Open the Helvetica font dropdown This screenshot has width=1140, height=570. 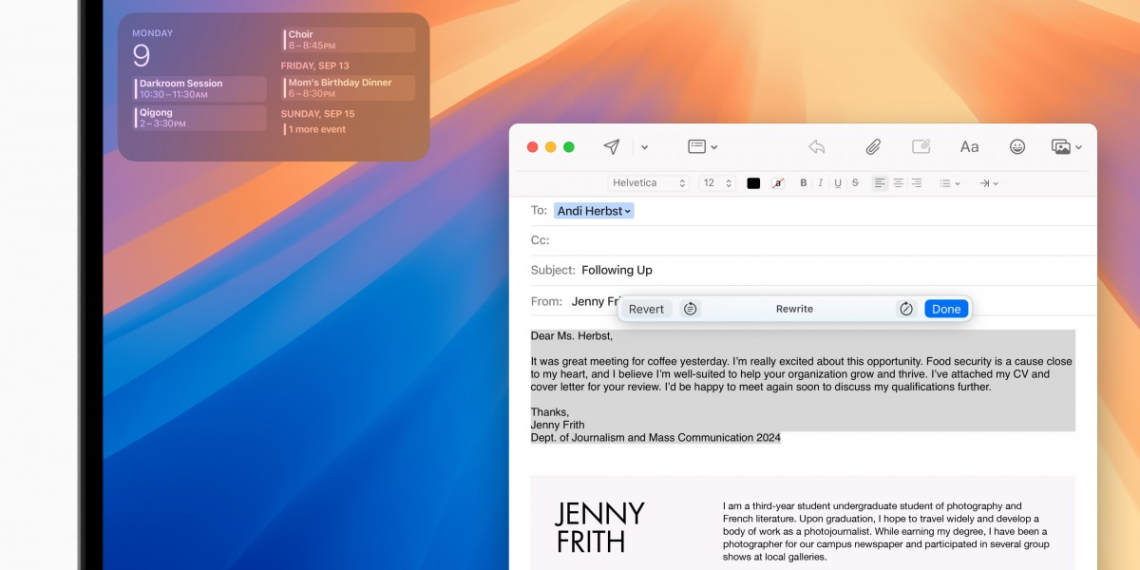pyautogui.click(x=649, y=183)
